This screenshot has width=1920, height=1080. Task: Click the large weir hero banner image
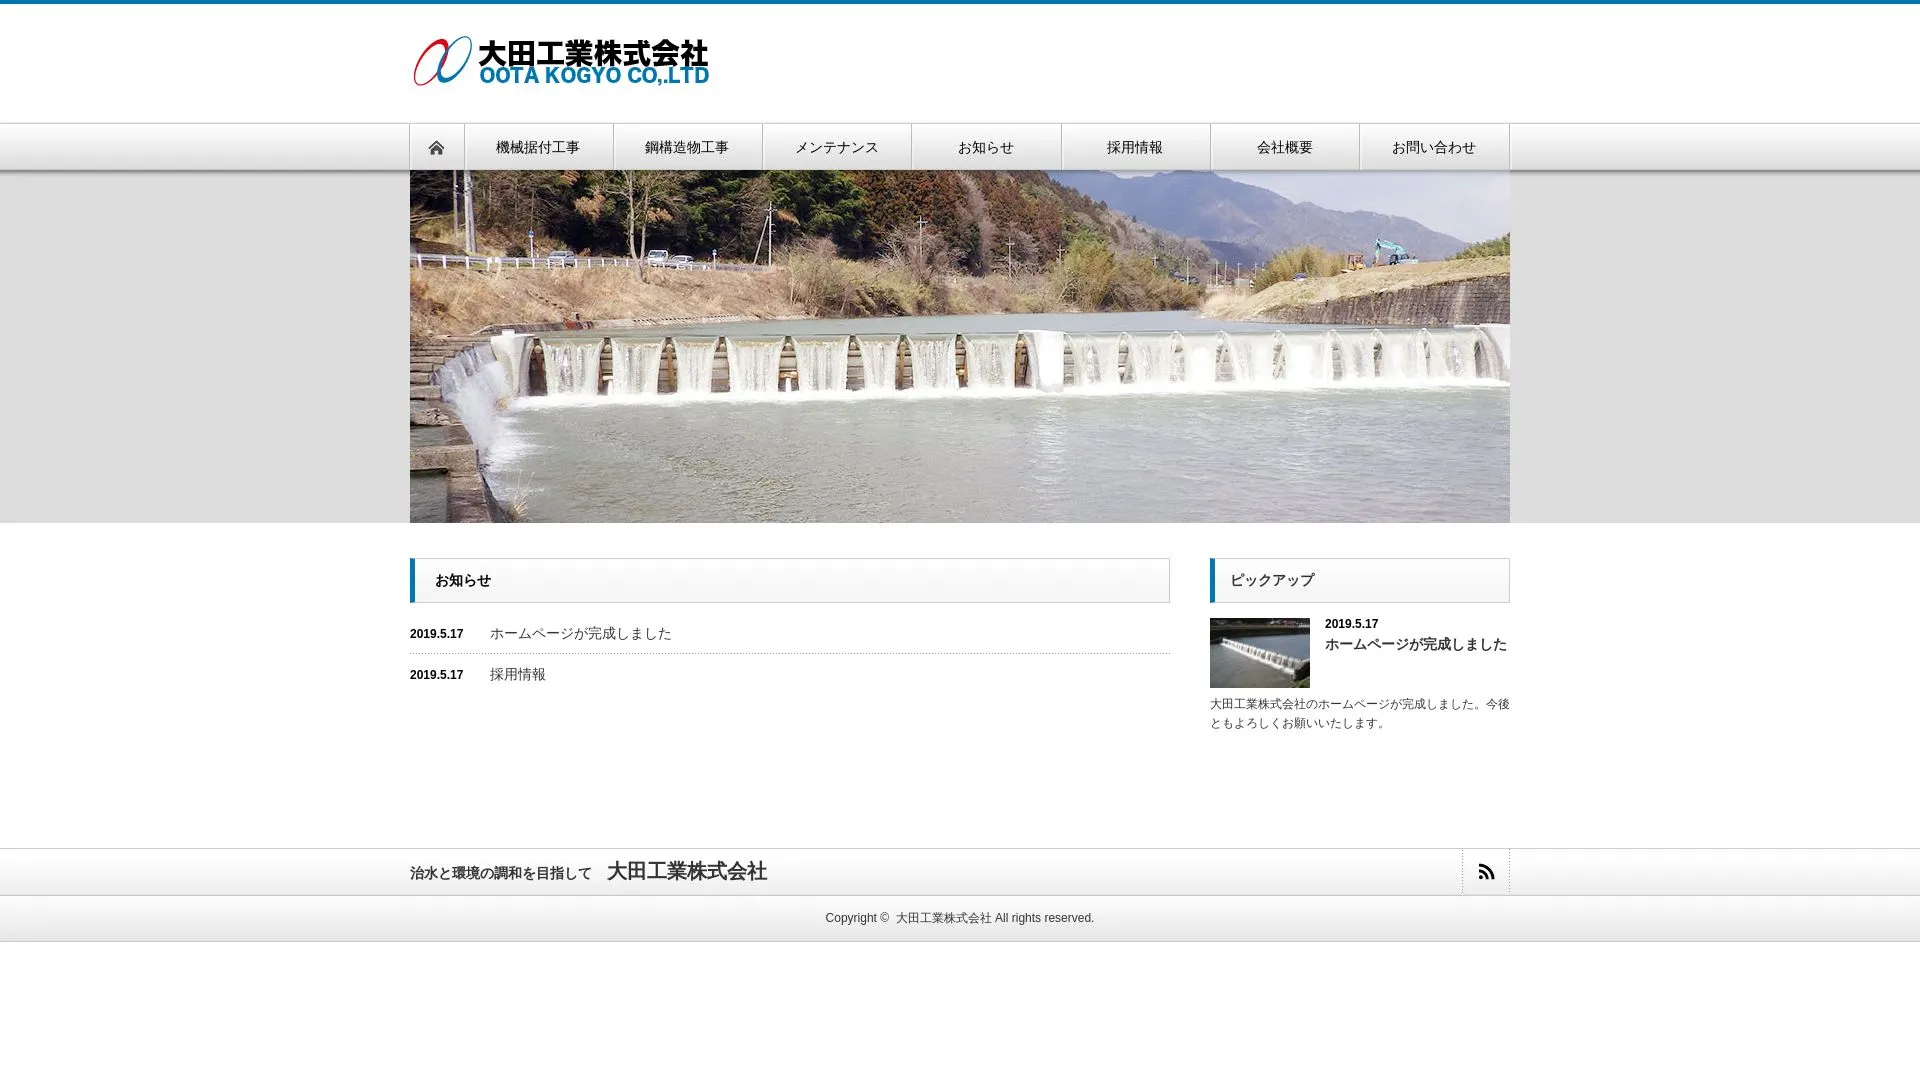click(x=960, y=346)
